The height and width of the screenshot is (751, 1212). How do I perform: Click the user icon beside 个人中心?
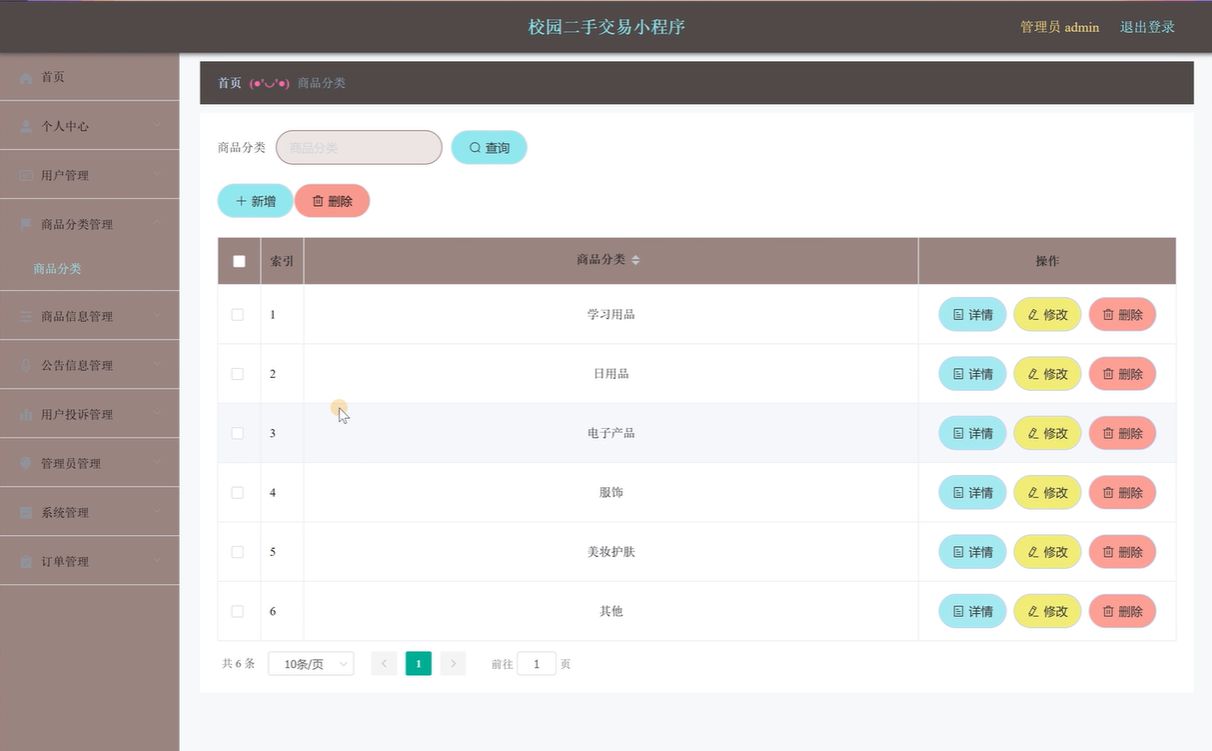[x=26, y=127]
